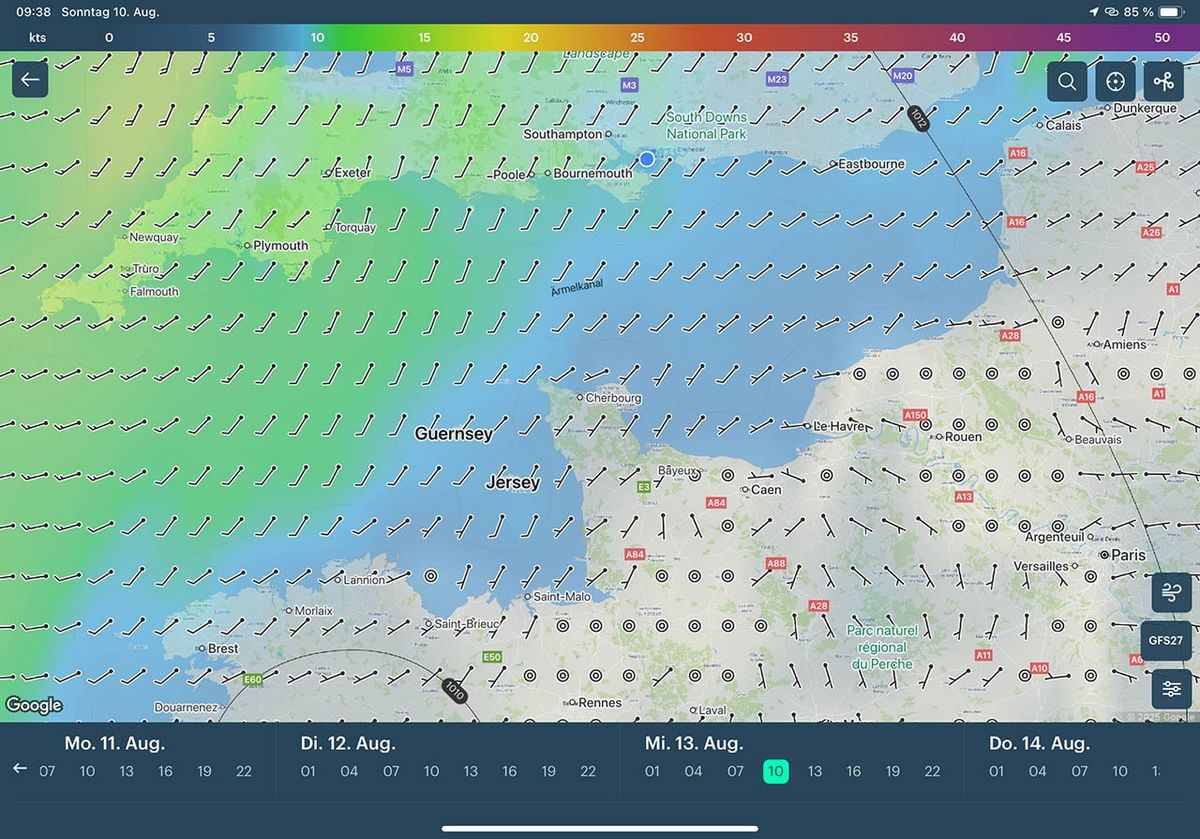The height and width of the screenshot is (839, 1200).
Task: Select 22 o'clock on Mo. 11. Aug.
Action: [x=244, y=771]
